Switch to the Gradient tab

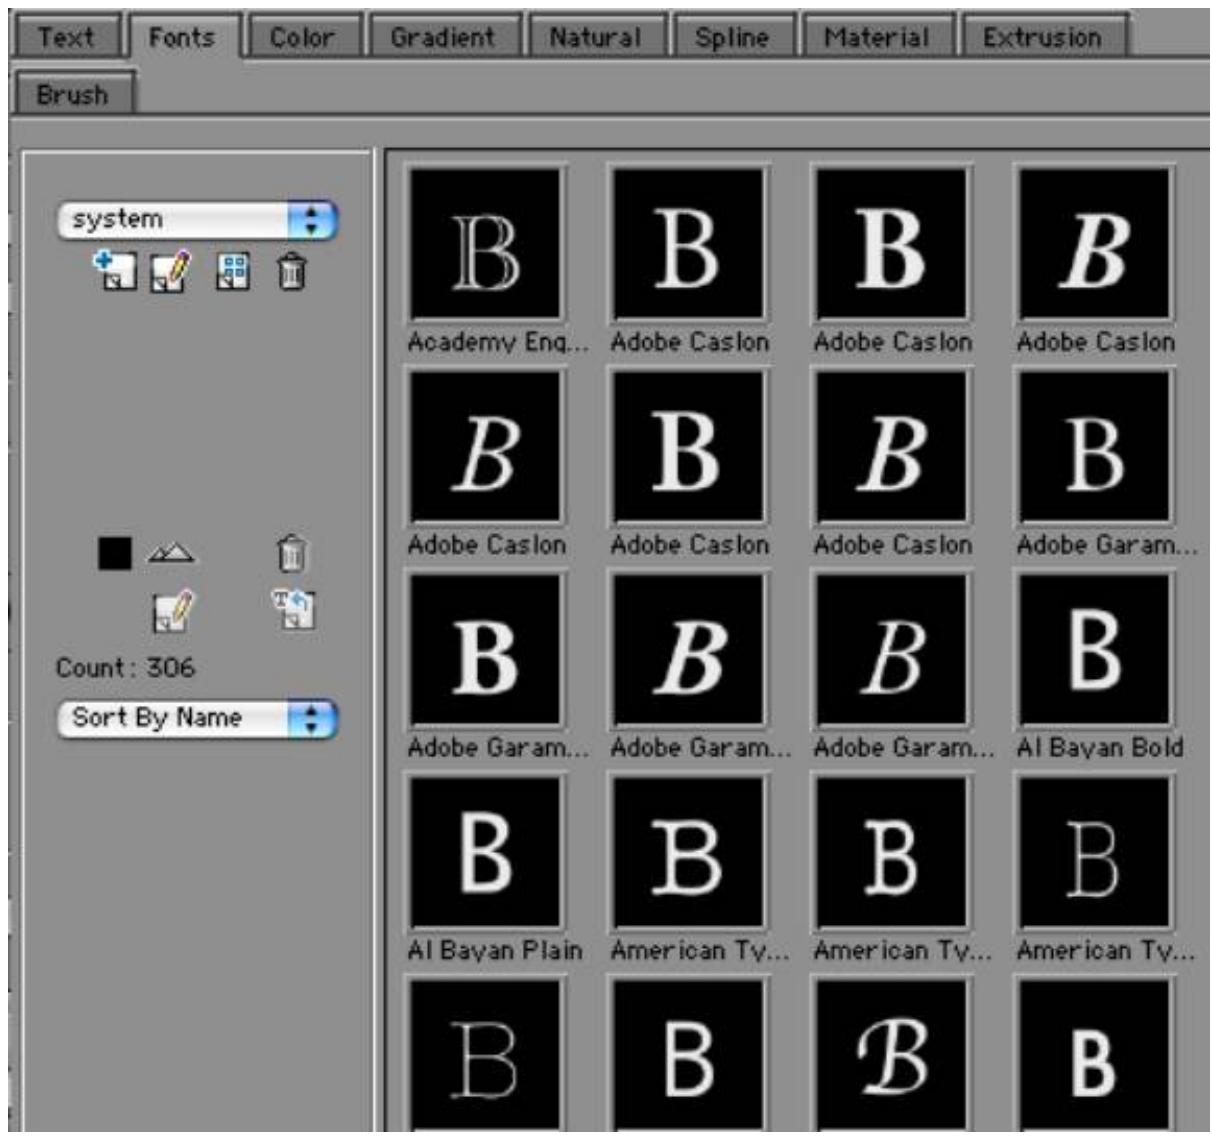pyautogui.click(x=443, y=37)
